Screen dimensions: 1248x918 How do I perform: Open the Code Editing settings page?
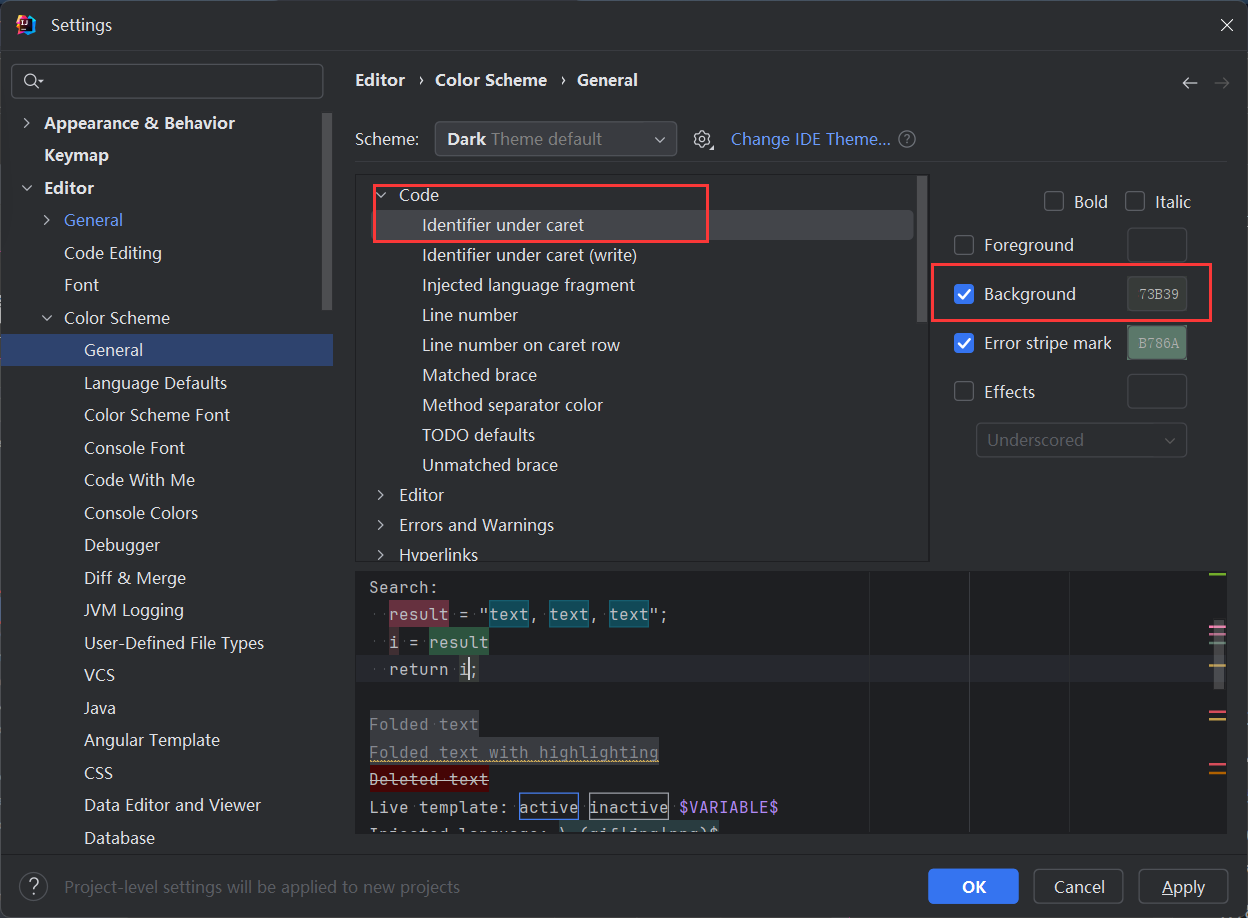(x=113, y=253)
